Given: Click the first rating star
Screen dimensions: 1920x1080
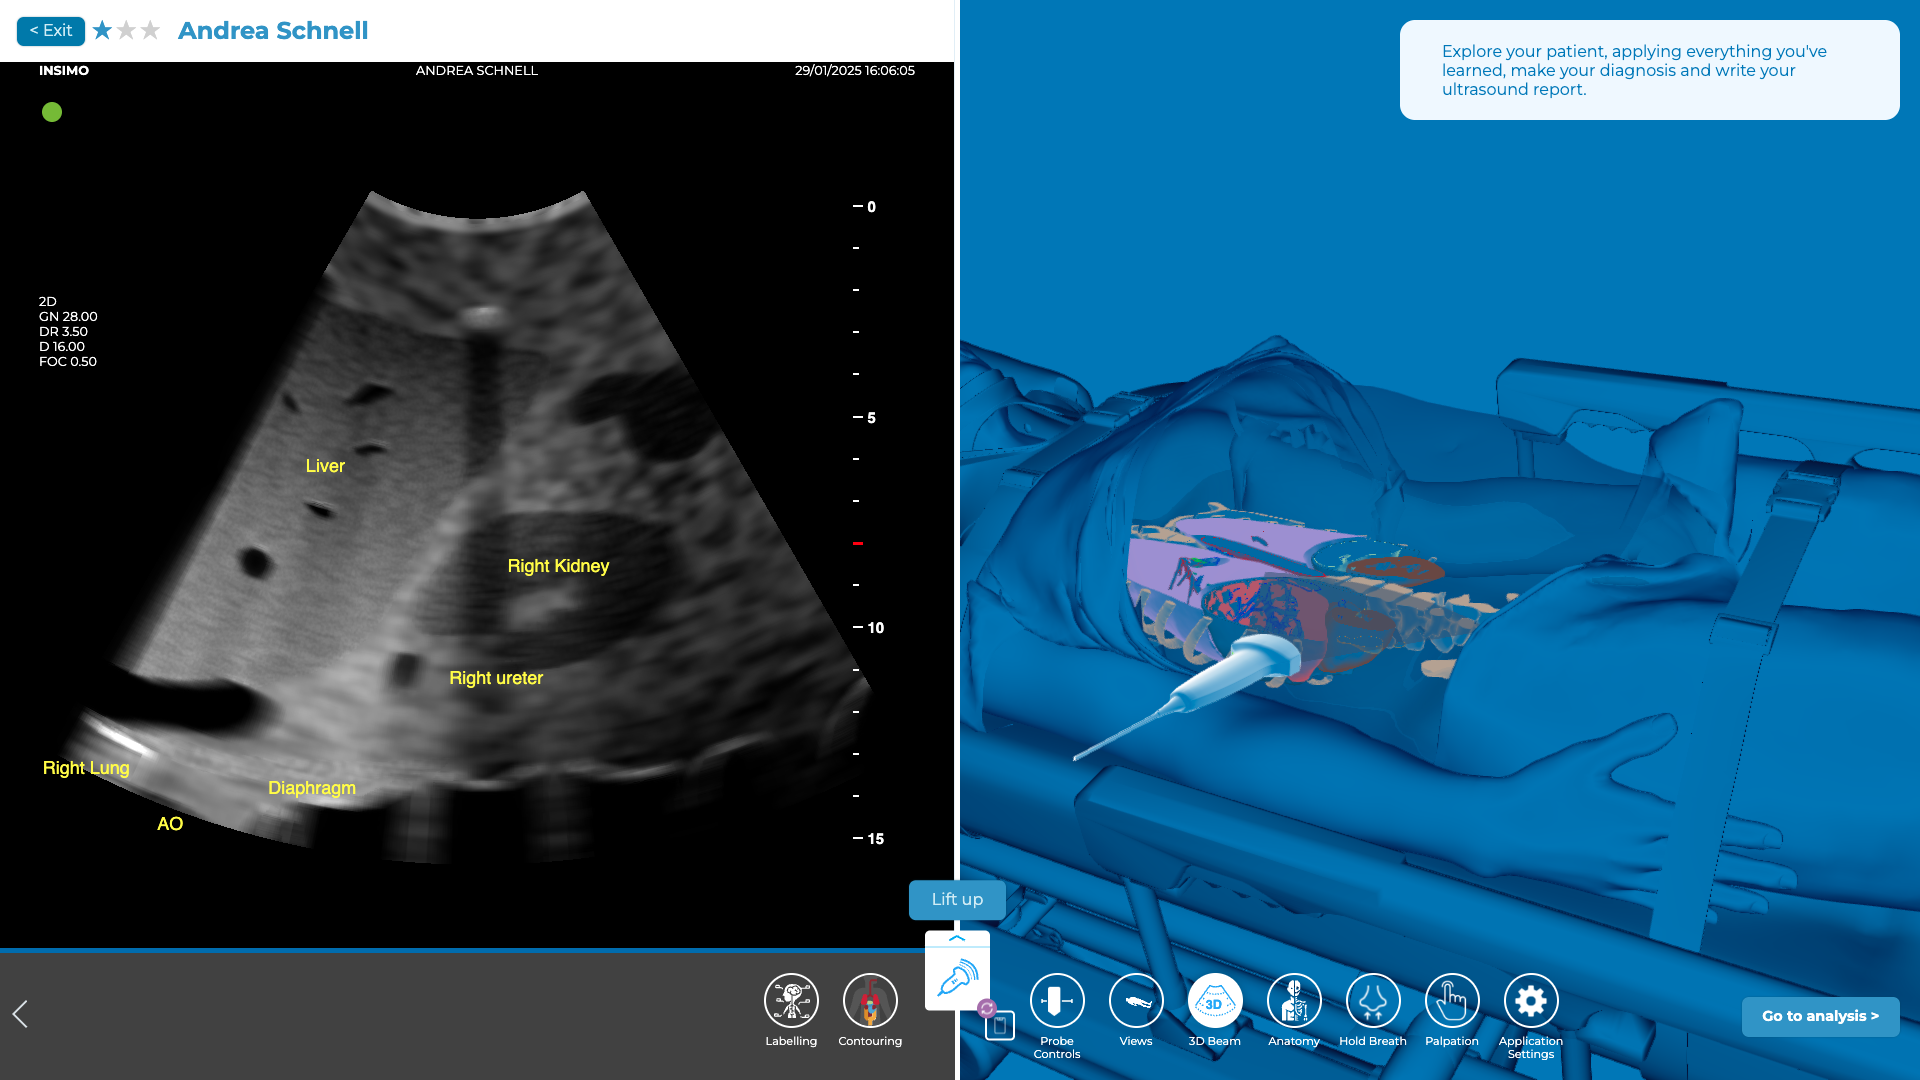Looking at the screenshot, I should pyautogui.click(x=102, y=30).
